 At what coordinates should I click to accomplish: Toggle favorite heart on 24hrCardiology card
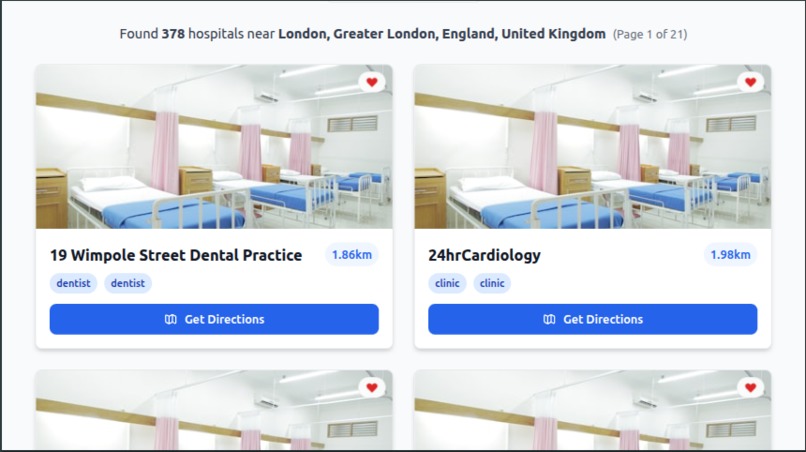coord(750,82)
